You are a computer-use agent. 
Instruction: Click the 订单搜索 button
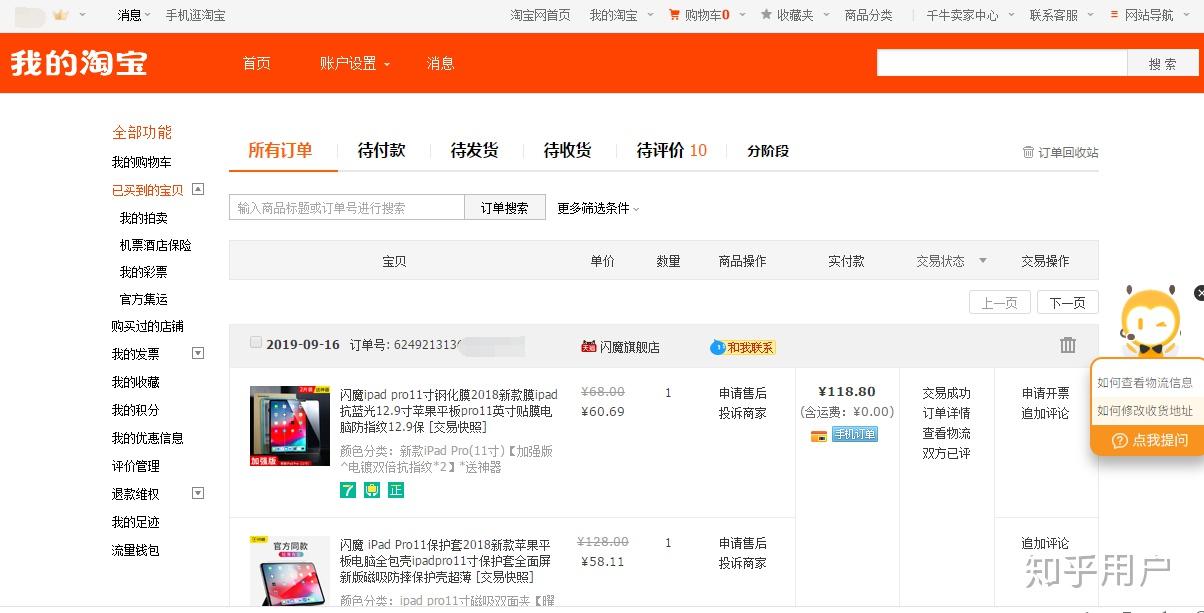(x=505, y=208)
